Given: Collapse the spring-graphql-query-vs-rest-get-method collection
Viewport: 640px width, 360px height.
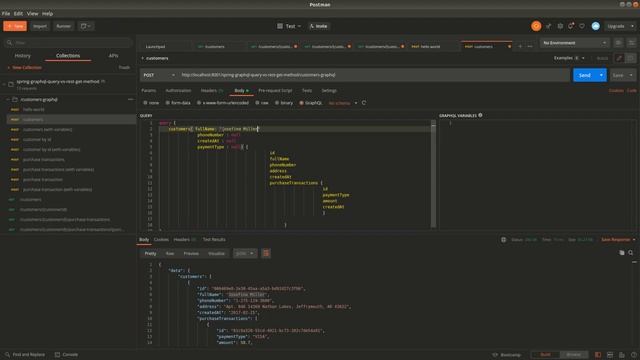Looking at the screenshot, I should click(4, 84).
